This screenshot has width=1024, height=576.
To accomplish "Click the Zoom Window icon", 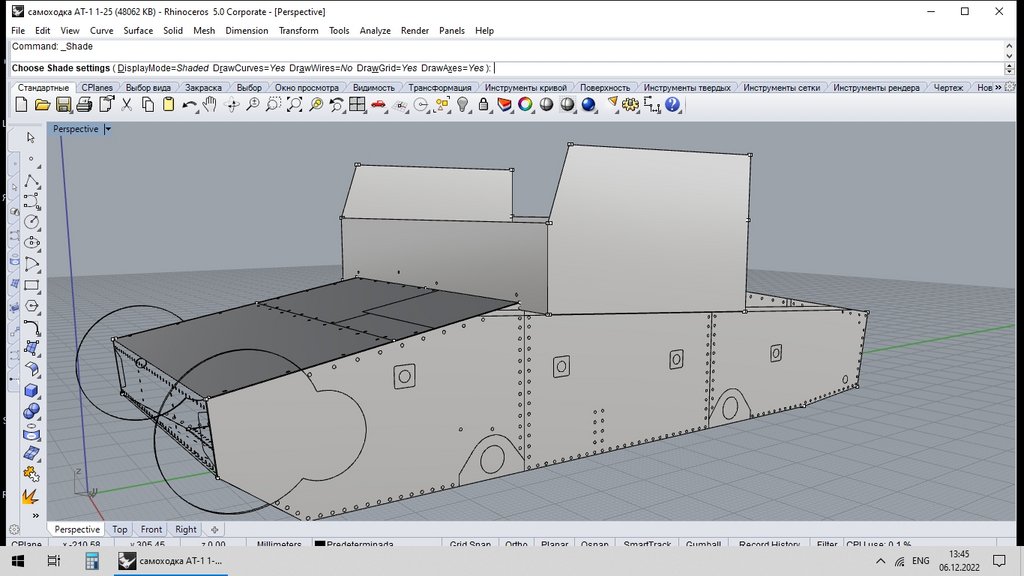I will pos(274,104).
